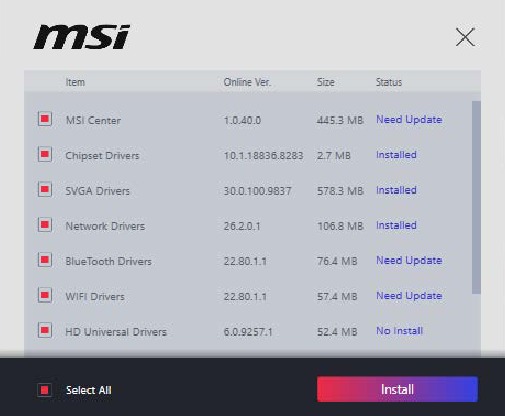The width and height of the screenshot is (505, 416).
Task: Click the 57.4 MB size value
Action: [337, 296]
